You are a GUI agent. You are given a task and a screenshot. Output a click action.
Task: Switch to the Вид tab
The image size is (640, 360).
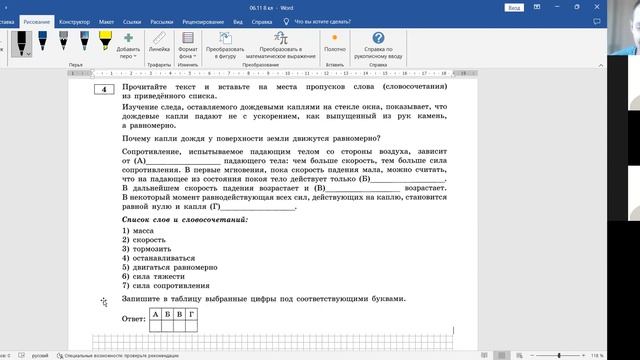pos(238,22)
